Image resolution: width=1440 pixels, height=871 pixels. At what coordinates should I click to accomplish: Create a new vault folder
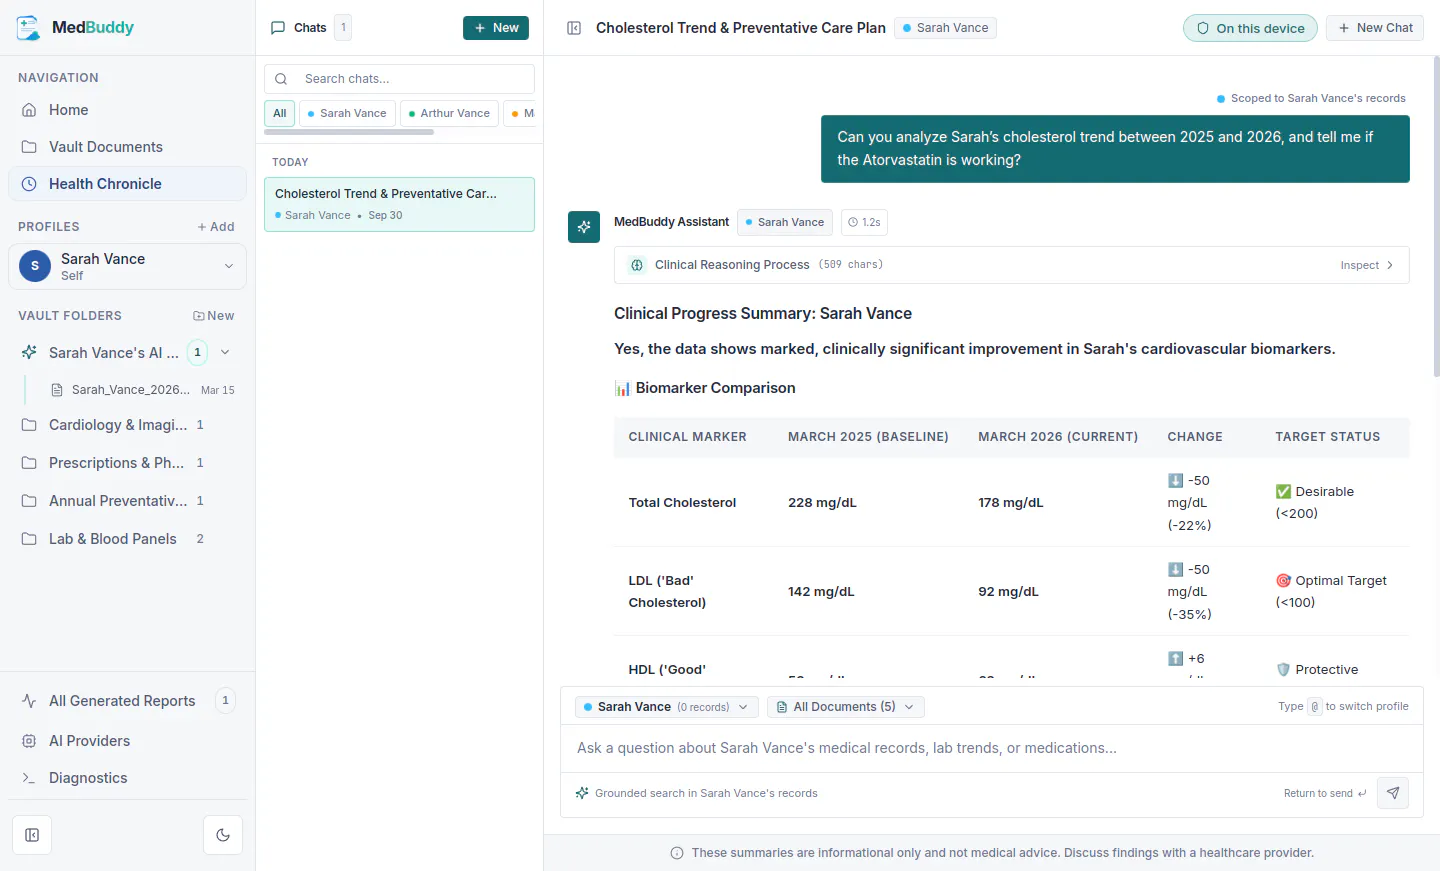(x=214, y=316)
